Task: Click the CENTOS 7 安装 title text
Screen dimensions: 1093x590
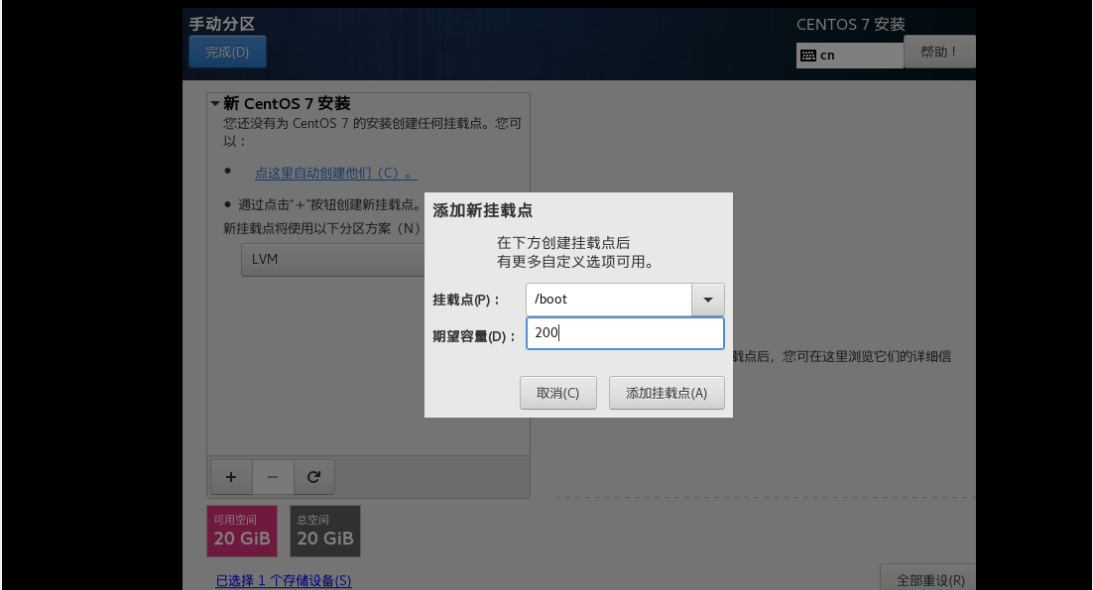Action: click(850, 24)
